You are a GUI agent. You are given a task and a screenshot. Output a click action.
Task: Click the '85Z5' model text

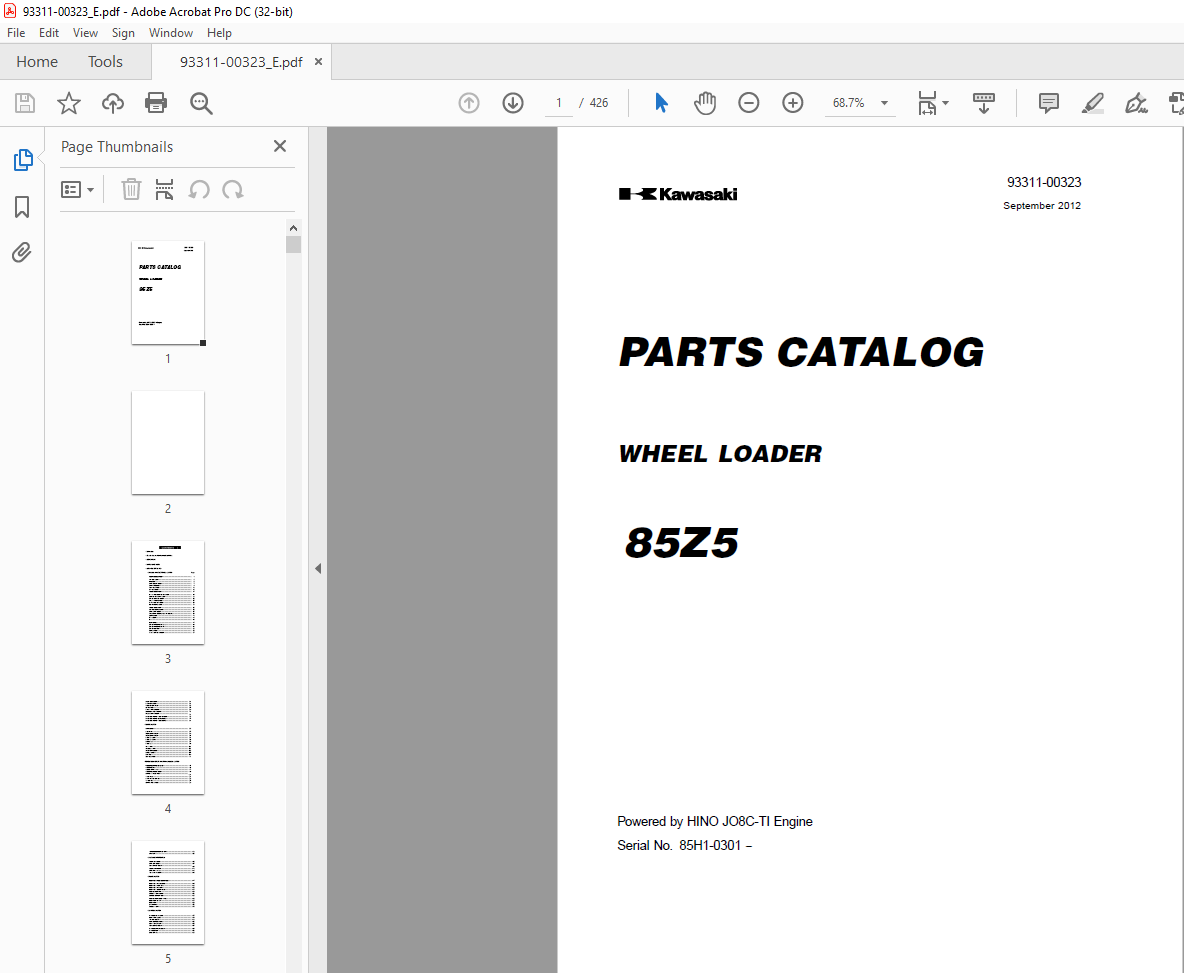(x=682, y=543)
